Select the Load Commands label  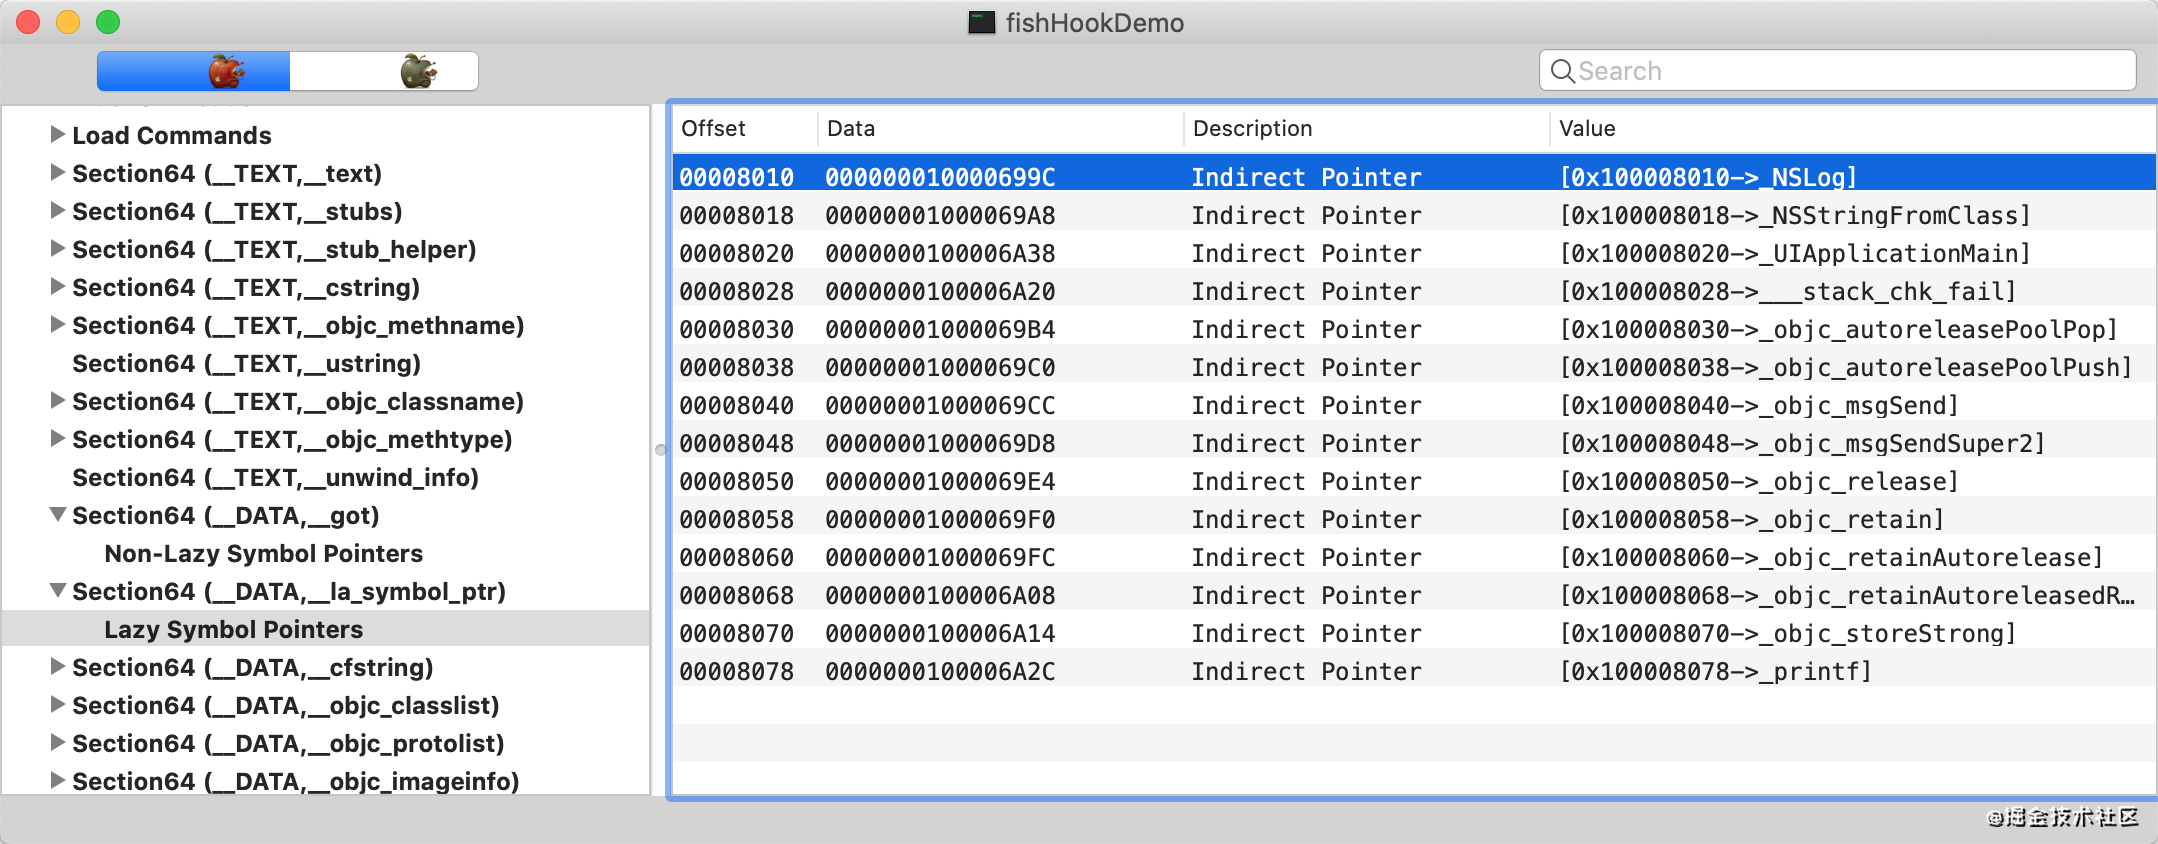tap(172, 135)
